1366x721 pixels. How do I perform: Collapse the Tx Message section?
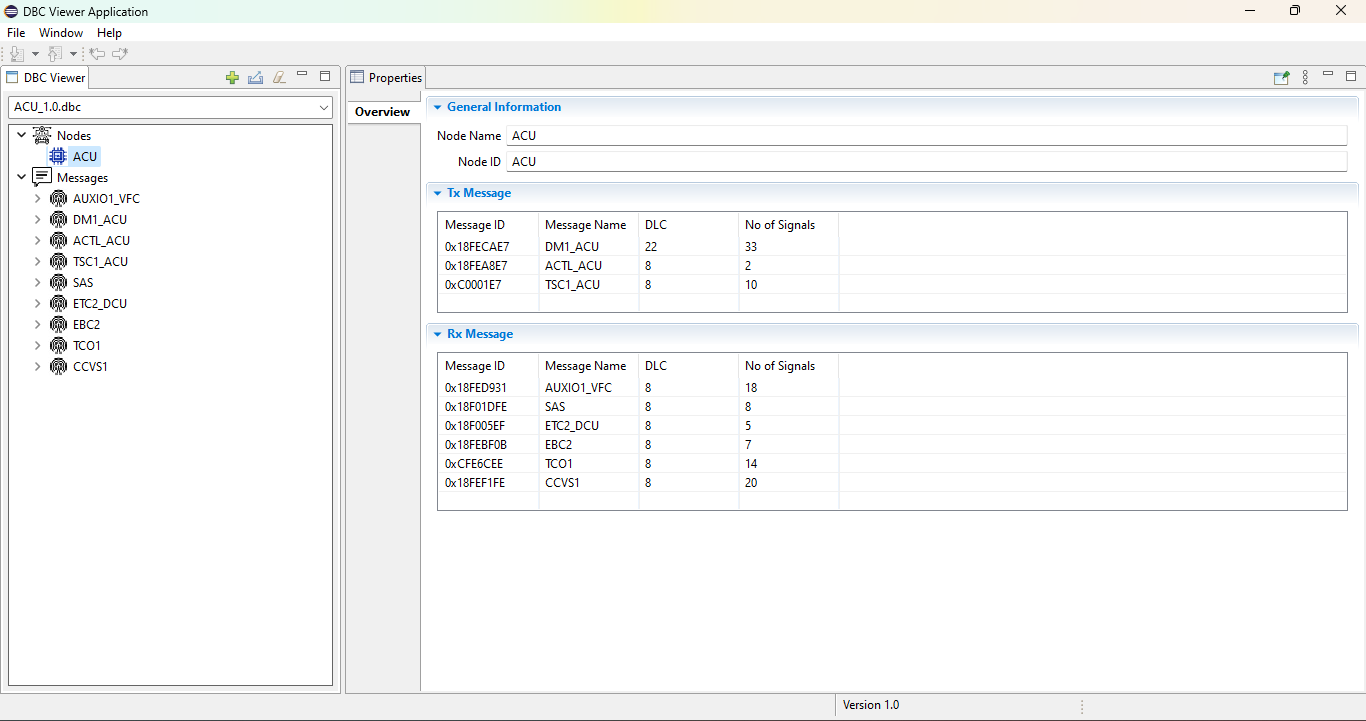(x=438, y=193)
